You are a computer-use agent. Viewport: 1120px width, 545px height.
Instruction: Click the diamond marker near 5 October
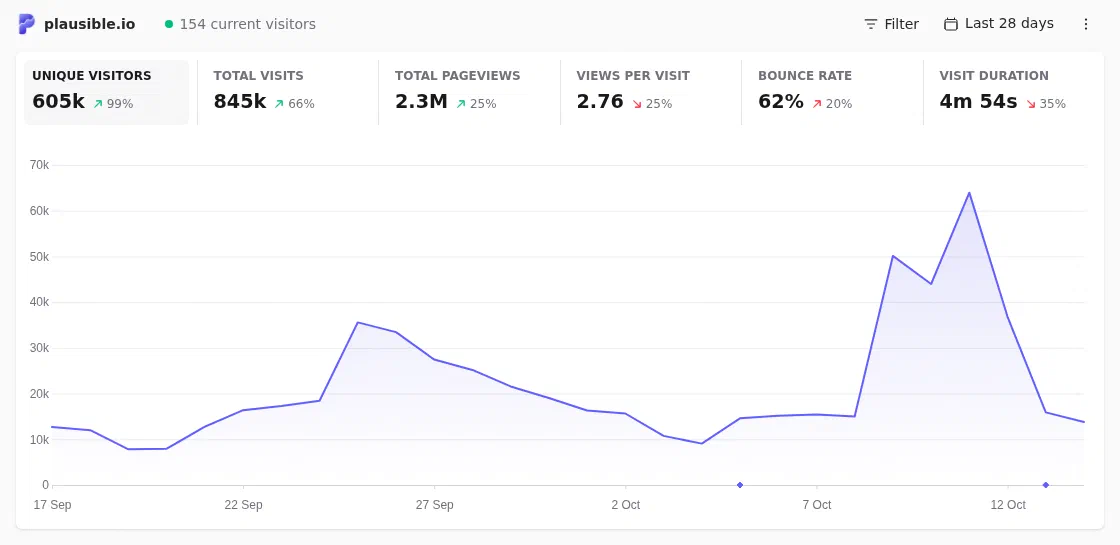[740, 485]
